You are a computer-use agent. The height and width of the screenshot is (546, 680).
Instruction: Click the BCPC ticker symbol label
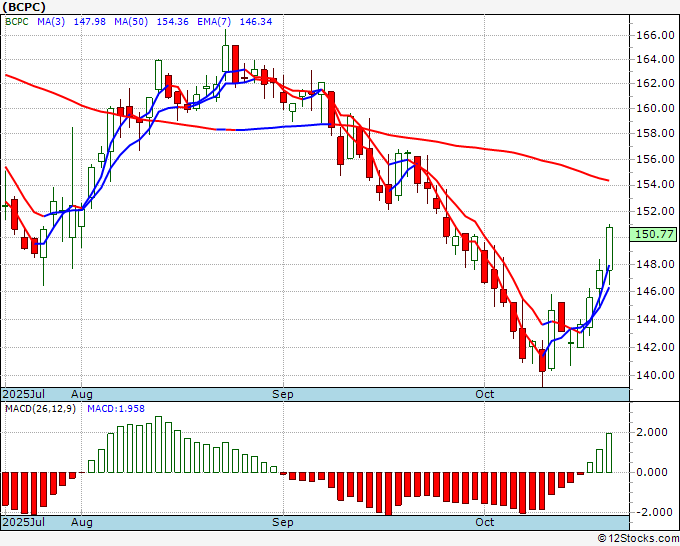21,9
